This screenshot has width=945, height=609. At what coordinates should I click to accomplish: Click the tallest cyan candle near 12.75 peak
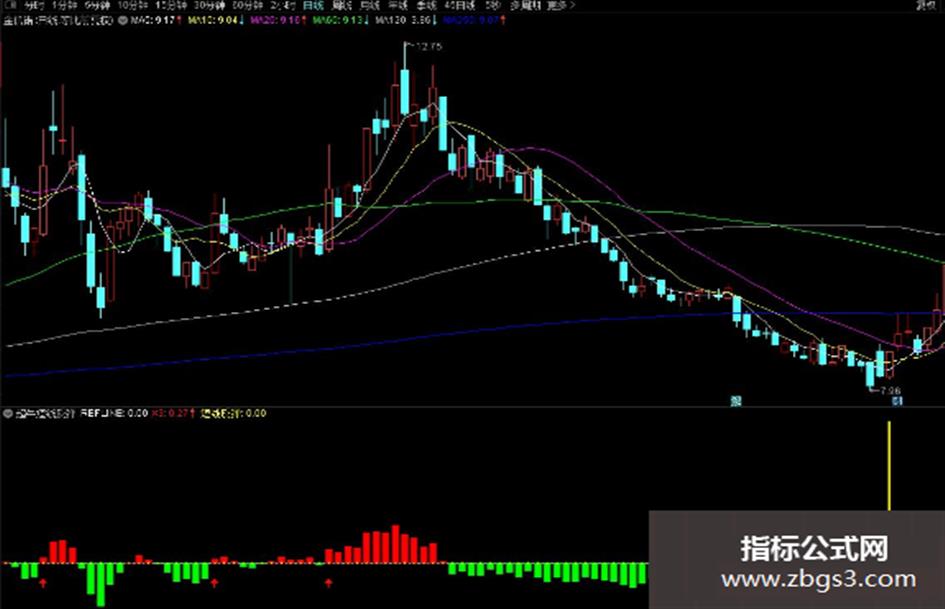coord(405,92)
